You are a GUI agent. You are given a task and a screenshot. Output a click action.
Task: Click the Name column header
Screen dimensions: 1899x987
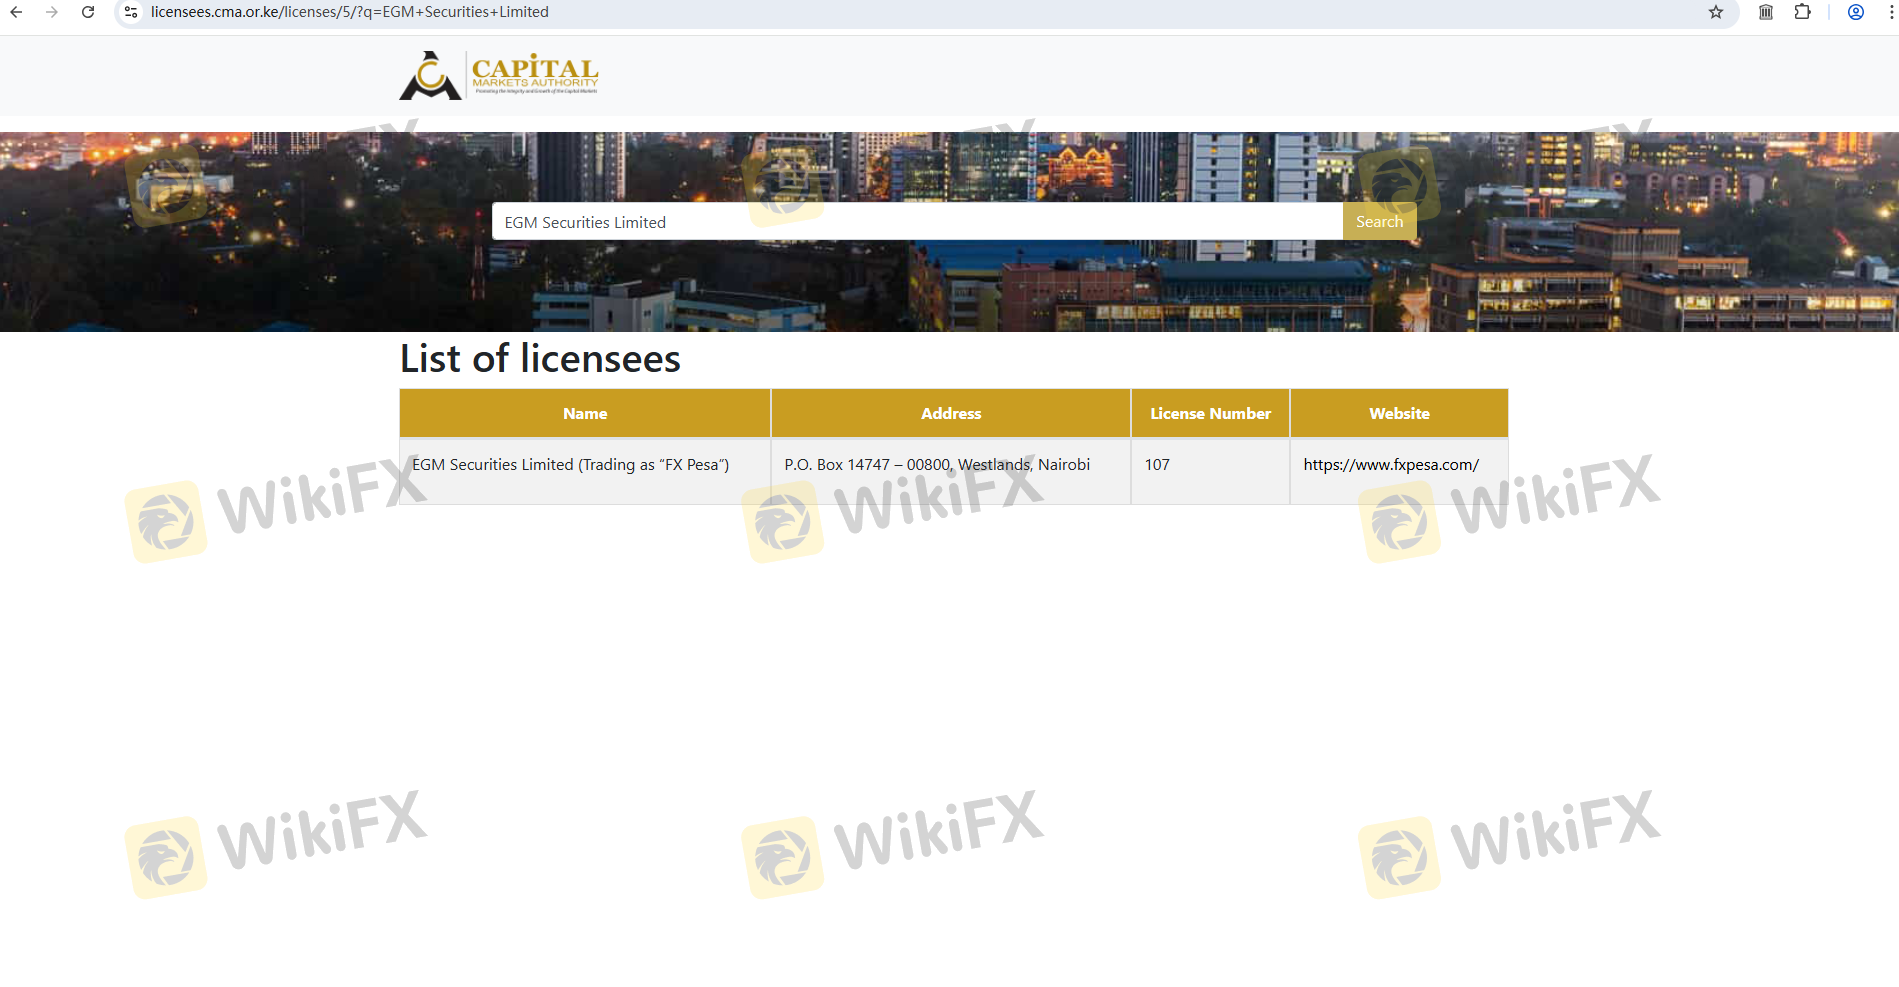tap(585, 414)
